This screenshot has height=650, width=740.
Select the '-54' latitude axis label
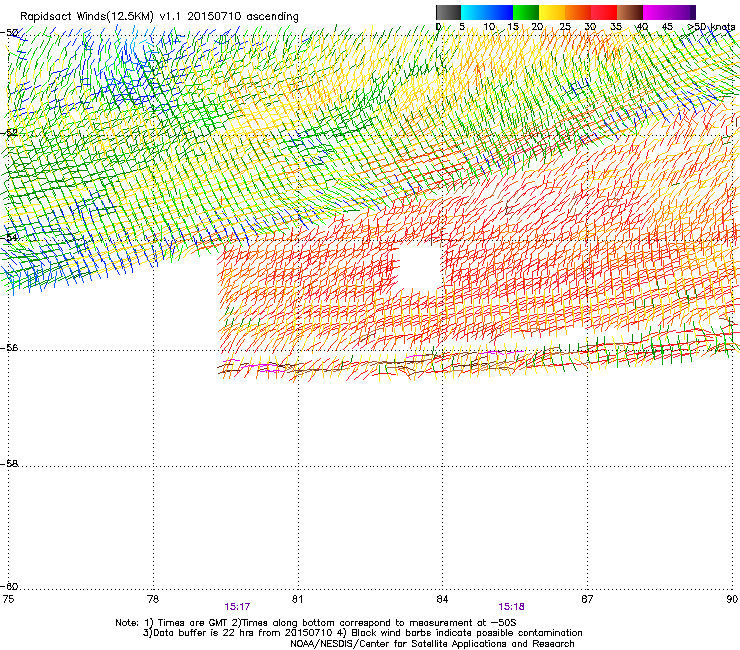10,237
